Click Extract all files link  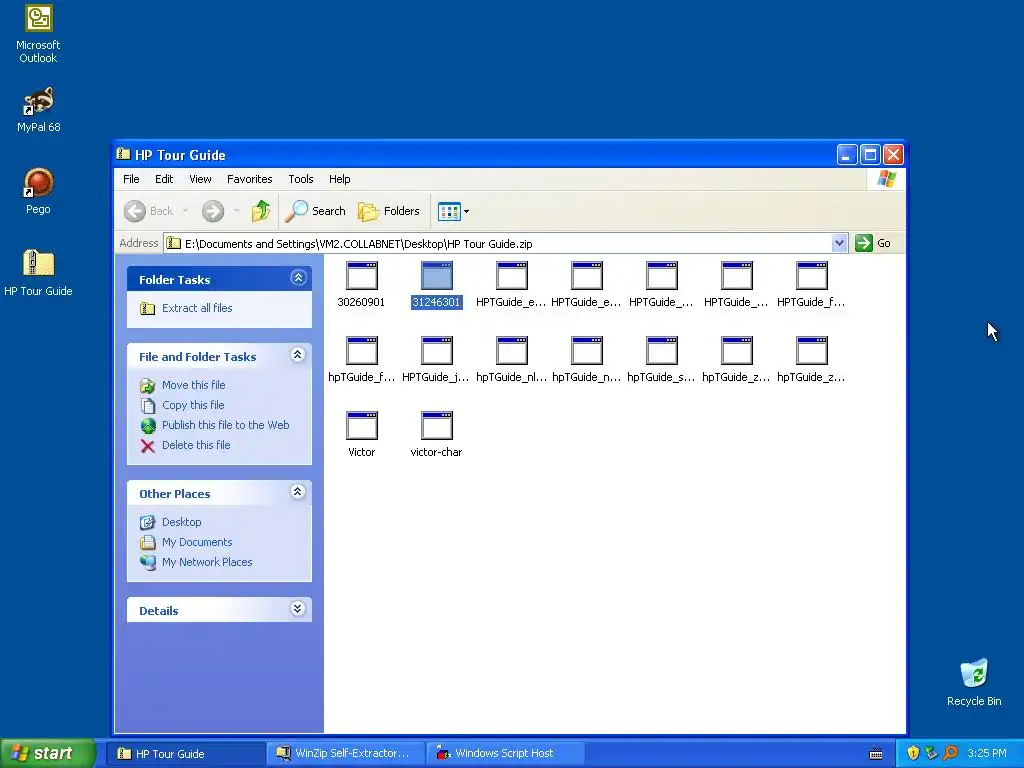(x=197, y=308)
